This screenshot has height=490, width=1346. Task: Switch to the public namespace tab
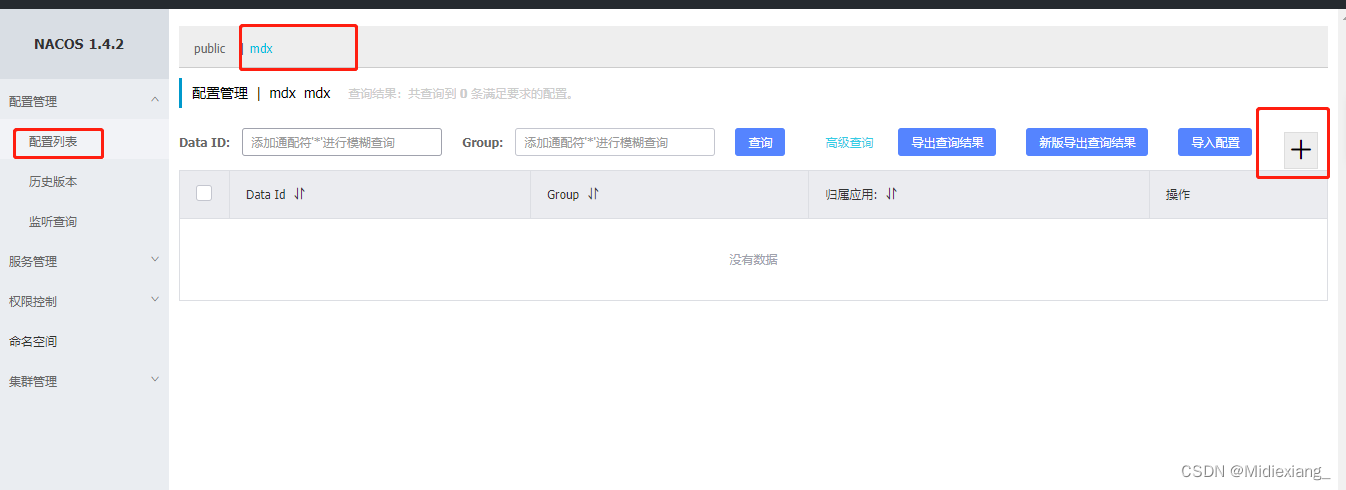210,48
